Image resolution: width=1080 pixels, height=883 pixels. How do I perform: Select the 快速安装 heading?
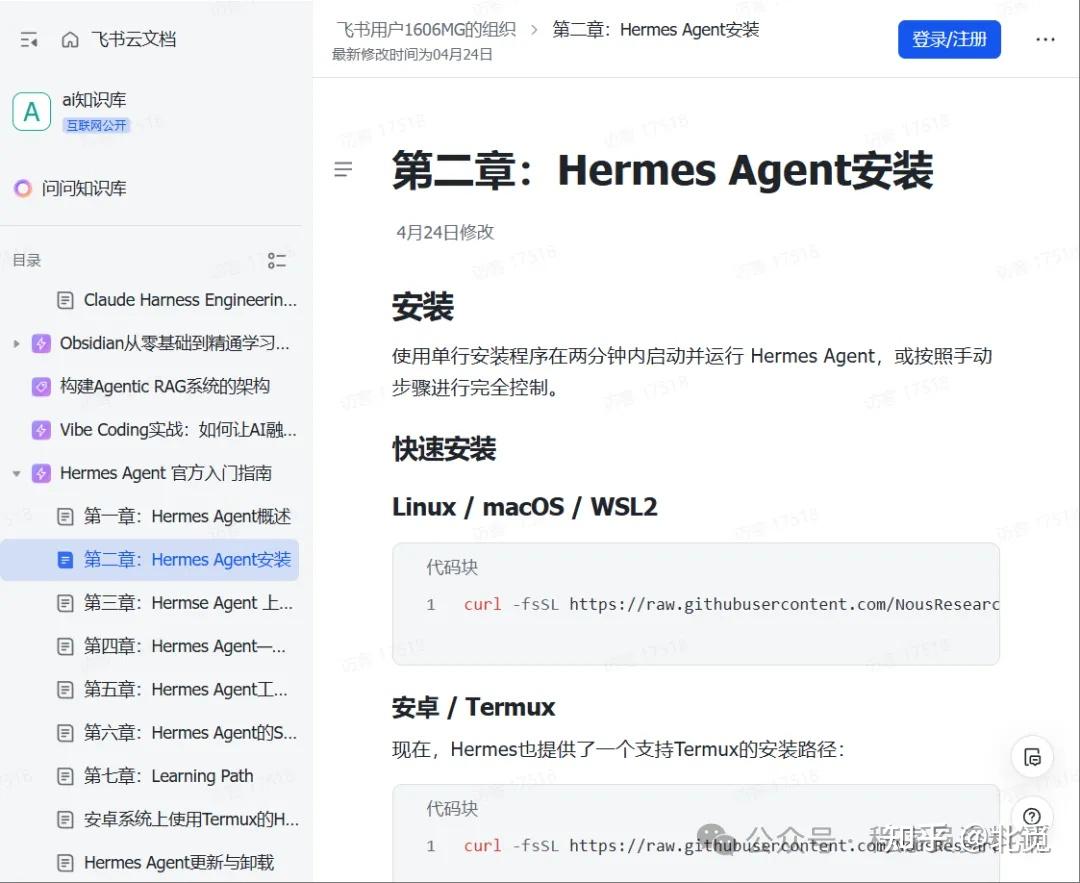tap(444, 448)
